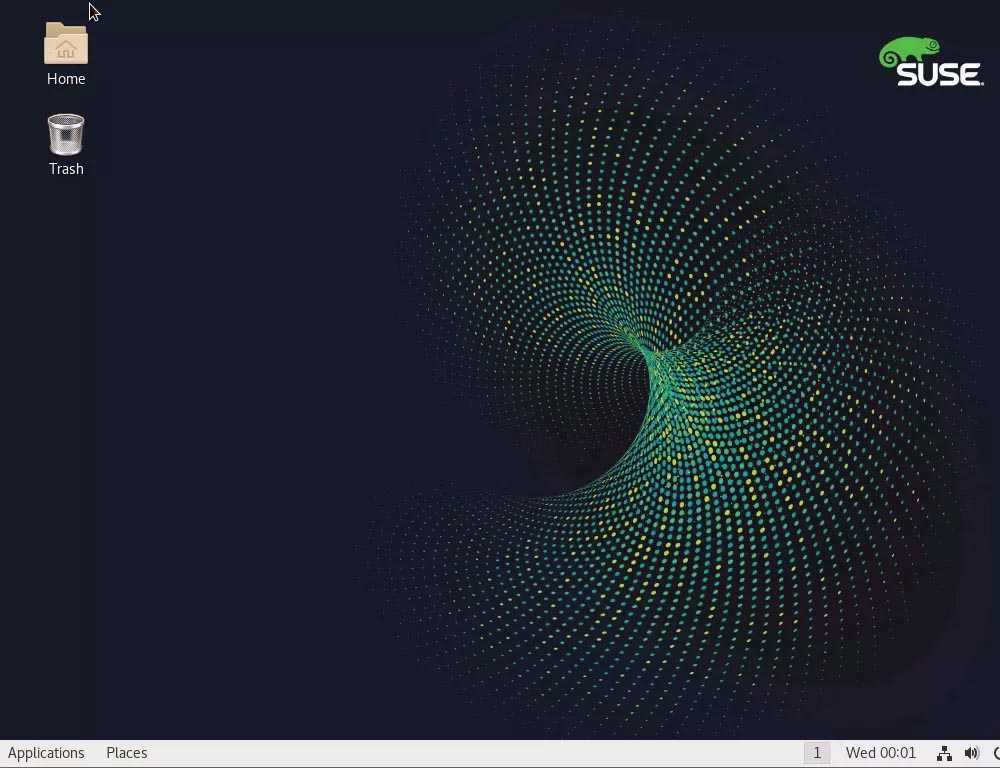This screenshot has width=1000, height=768.
Task: Click the power icon at panel edge
Action: [996, 753]
